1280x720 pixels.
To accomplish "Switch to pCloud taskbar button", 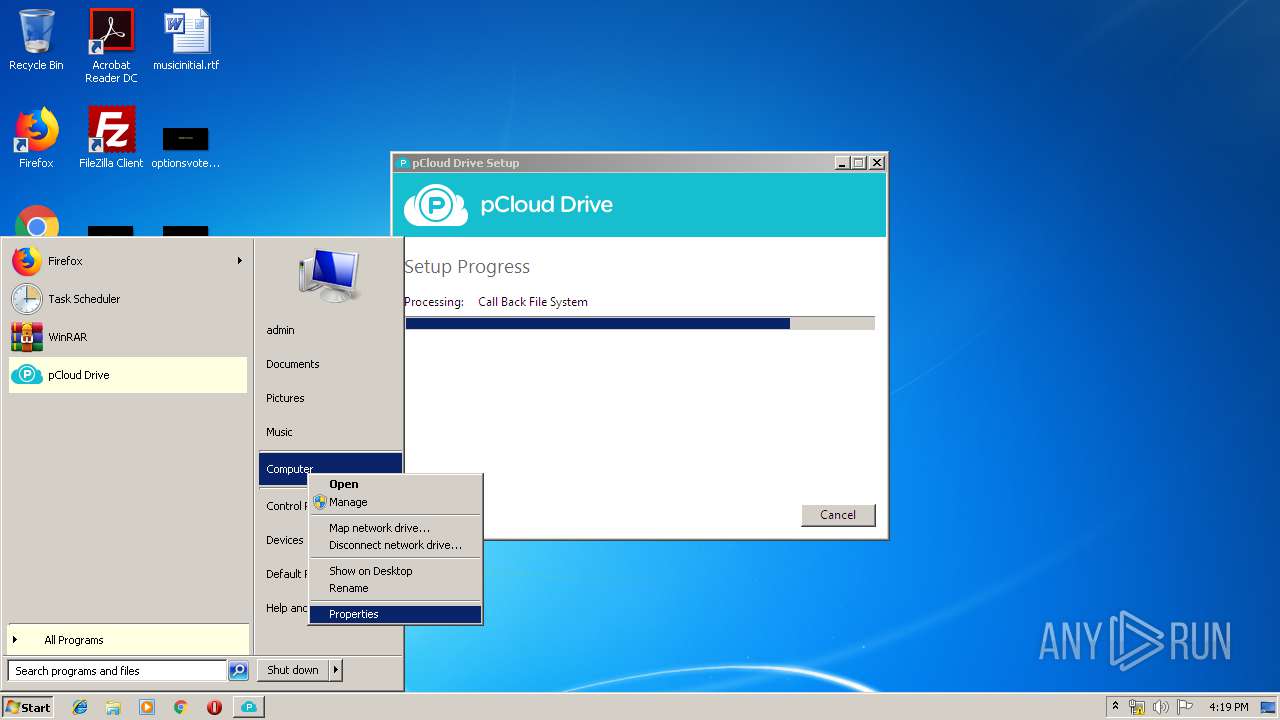I will click(249, 707).
